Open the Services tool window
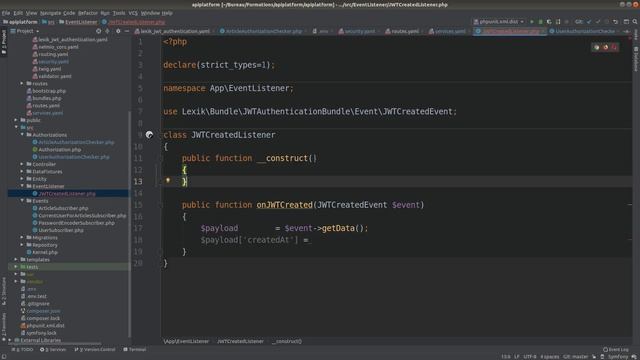The image size is (640, 360). (53, 349)
